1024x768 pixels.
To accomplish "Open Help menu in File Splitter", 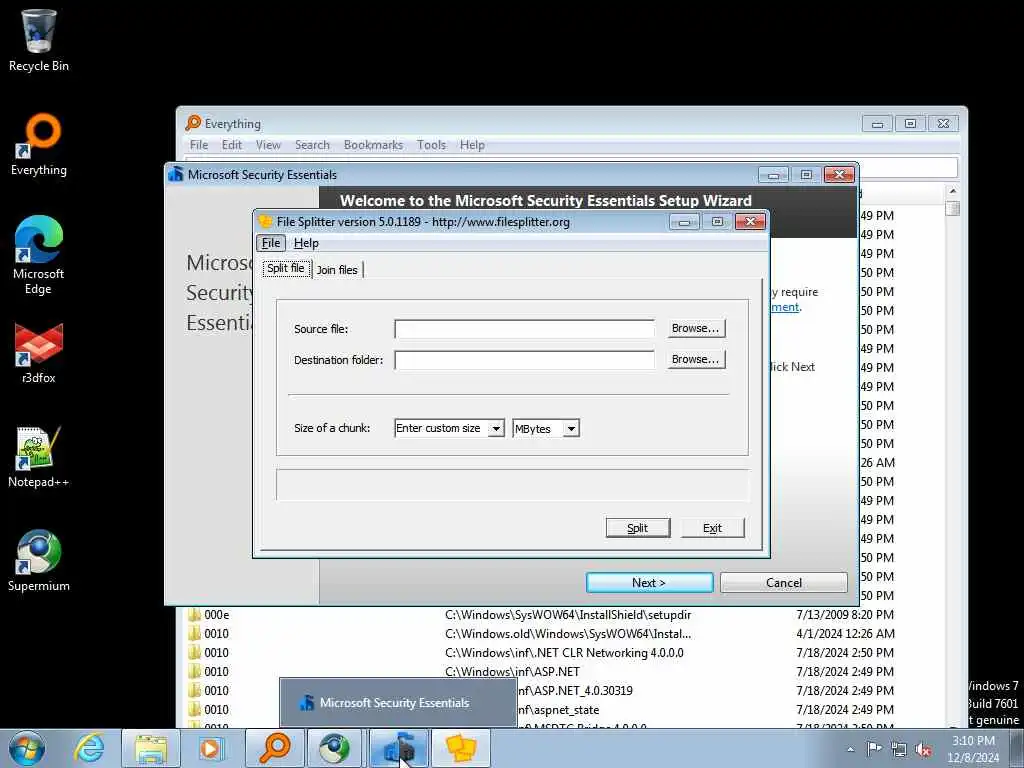I will (x=306, y=243).
